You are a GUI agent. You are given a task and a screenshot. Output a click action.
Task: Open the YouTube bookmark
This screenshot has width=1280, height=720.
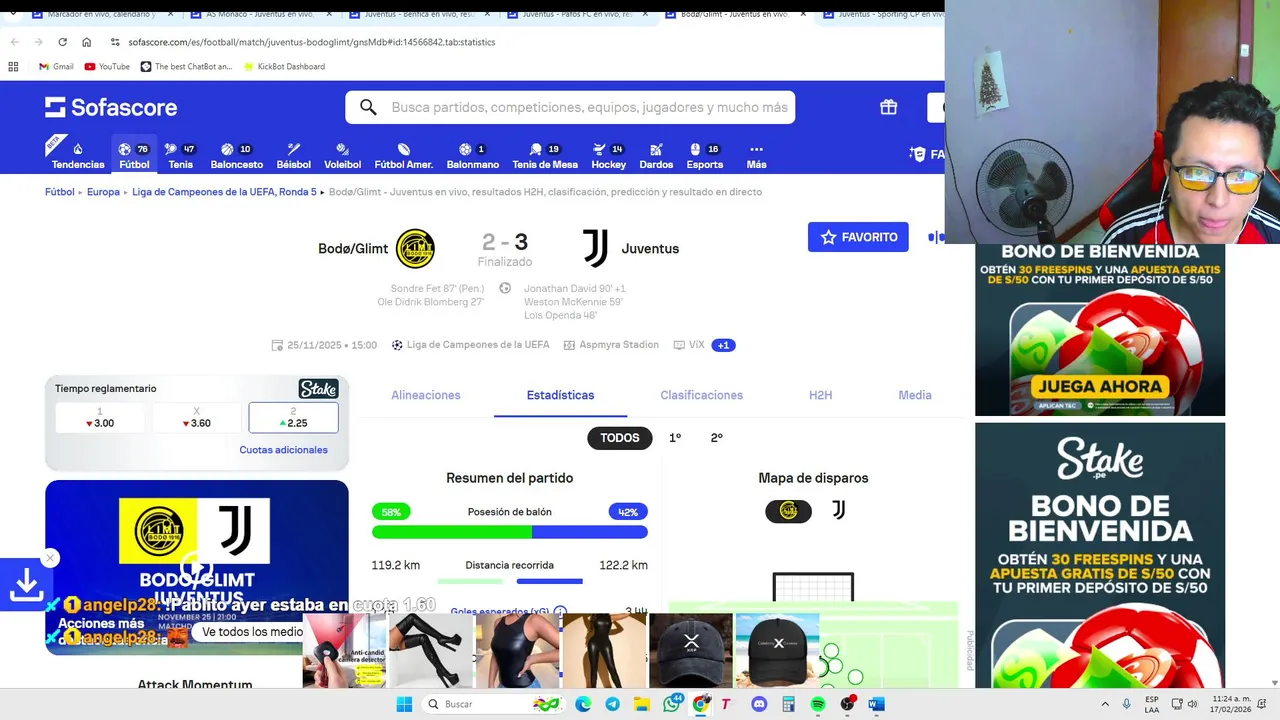click(107, 66)
